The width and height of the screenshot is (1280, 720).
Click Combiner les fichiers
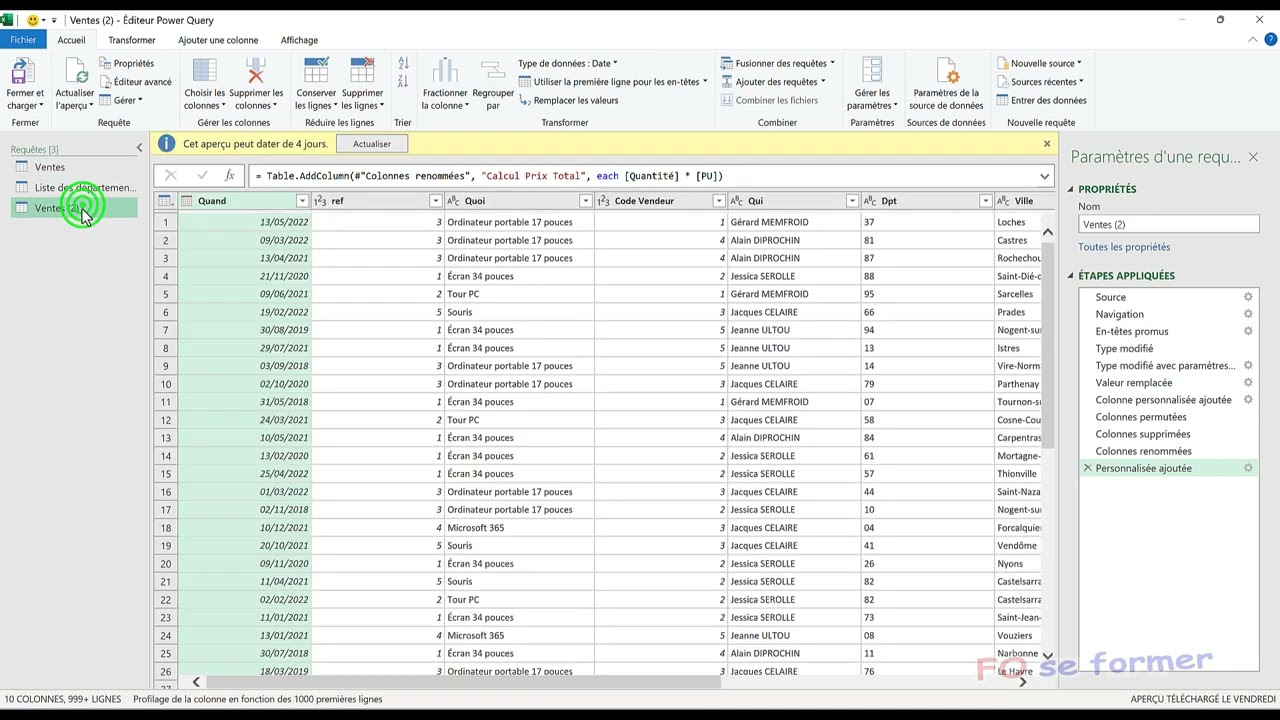point(769,100)
